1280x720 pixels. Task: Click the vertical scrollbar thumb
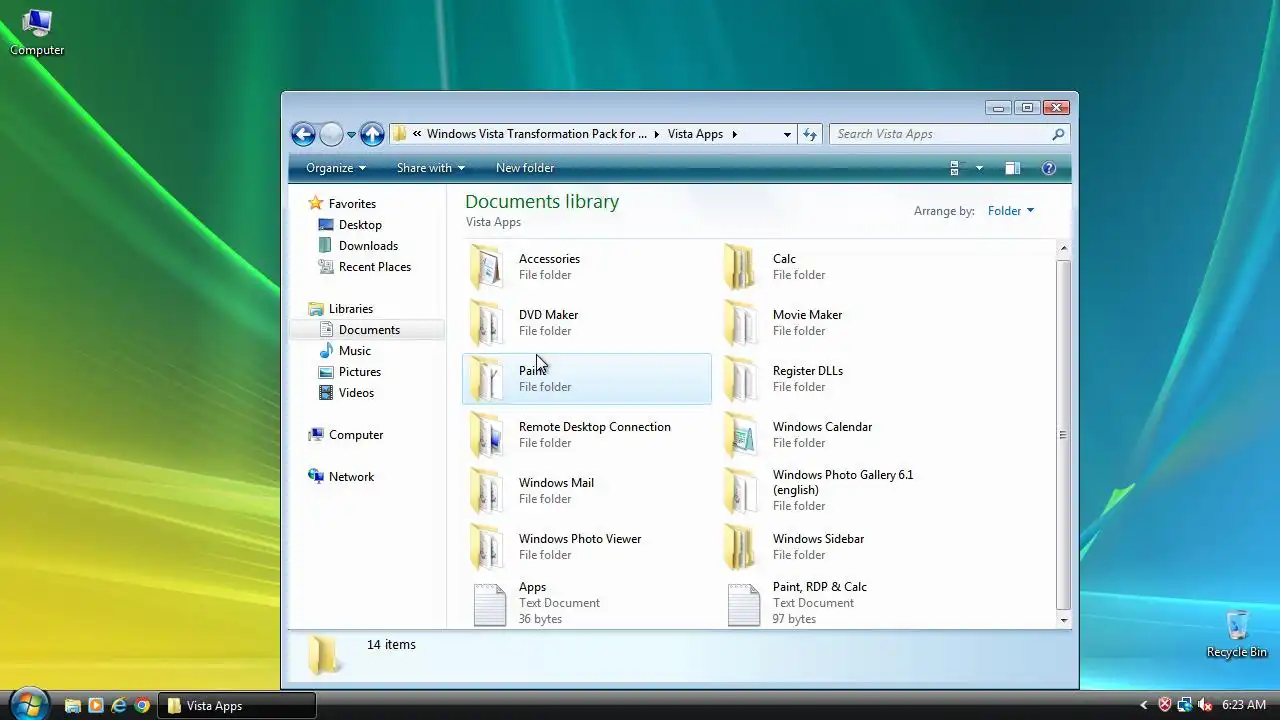(1063, 434)
